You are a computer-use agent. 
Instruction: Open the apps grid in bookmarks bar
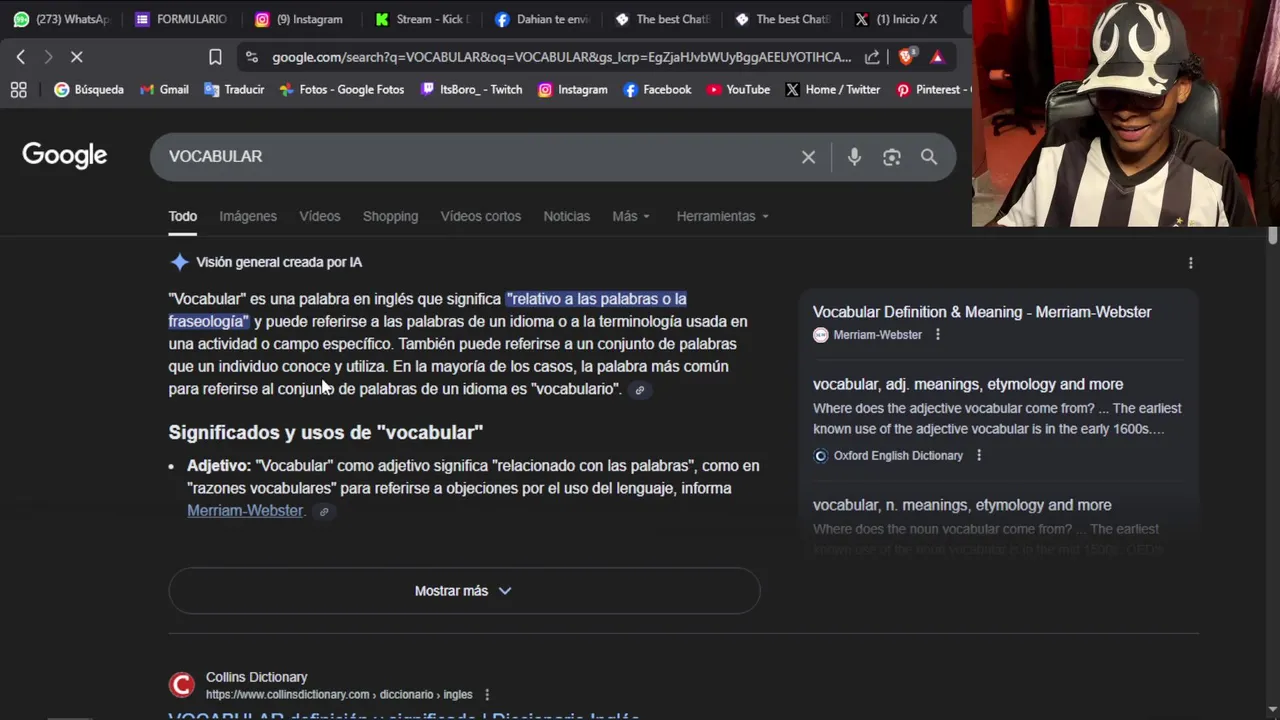point(18,90)
